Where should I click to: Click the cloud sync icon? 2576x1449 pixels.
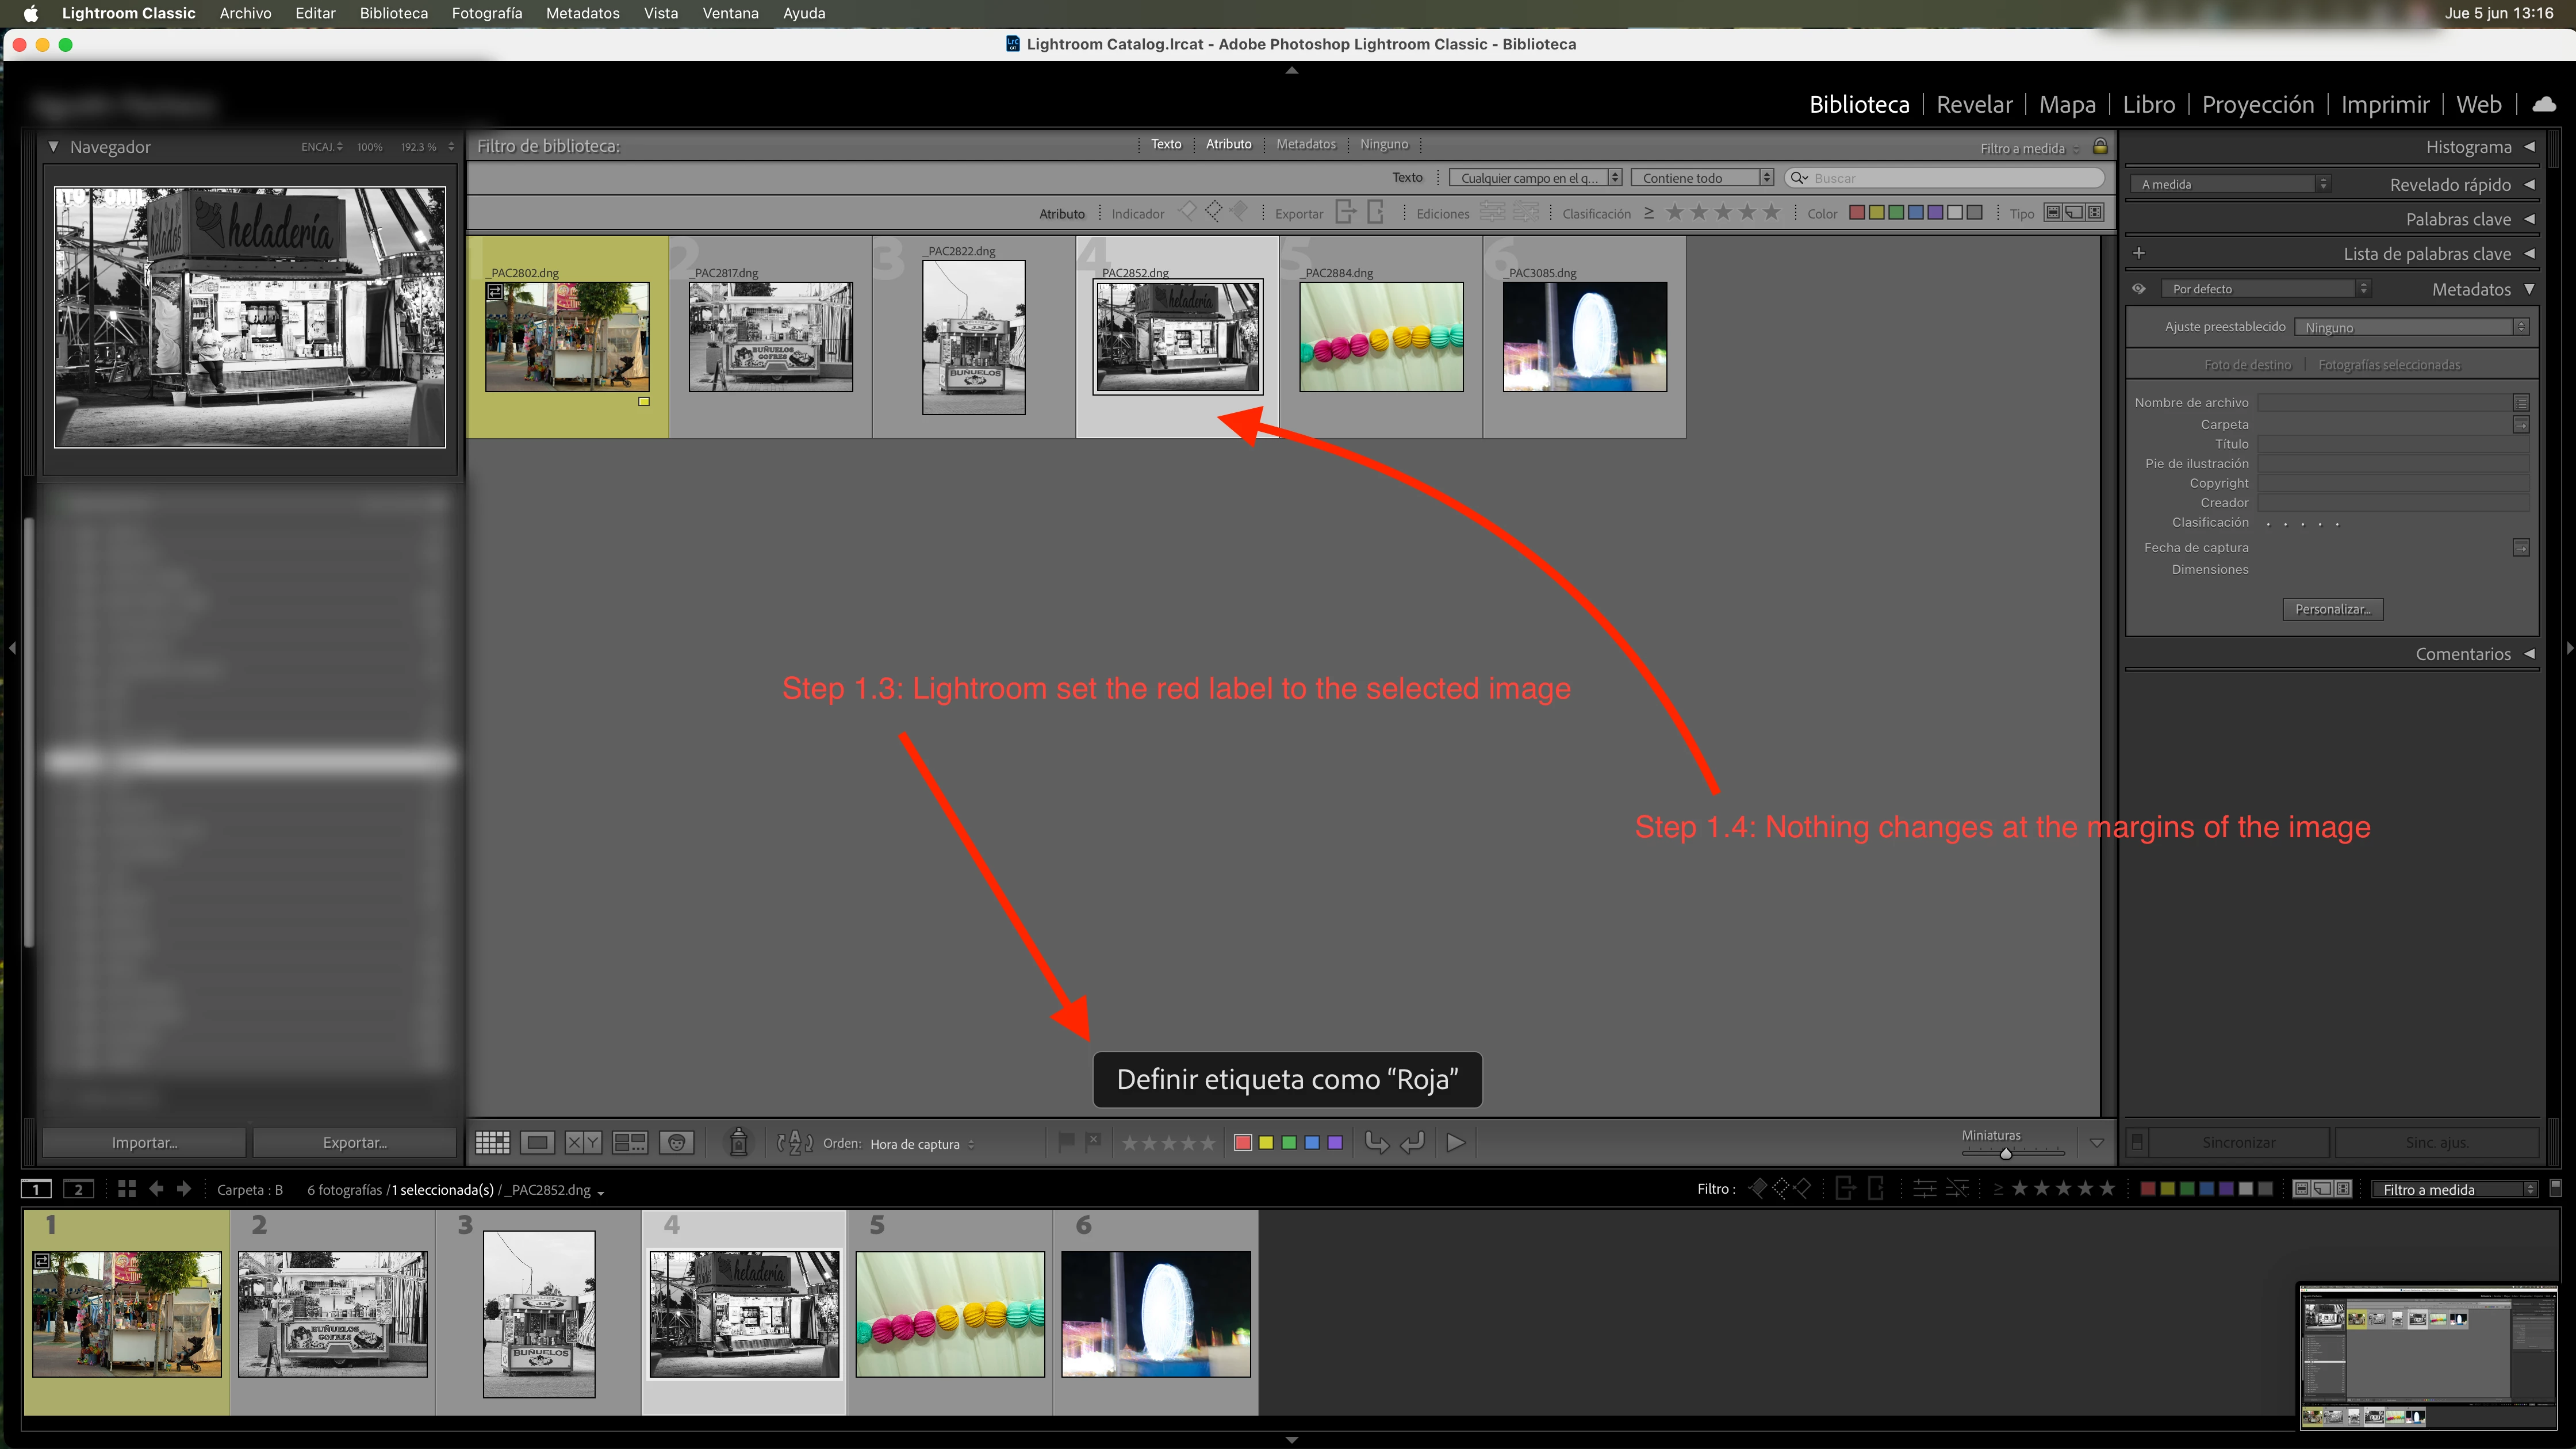click(x=2544, y=104)
